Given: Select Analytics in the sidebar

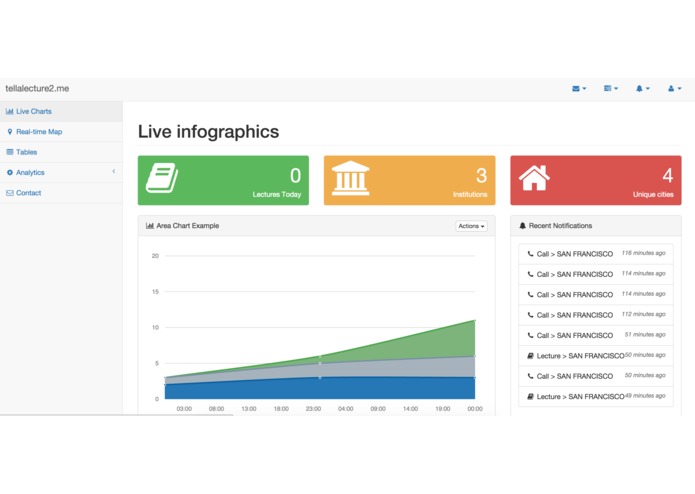Looking at the screenshot, I should [x=61, y=172].
